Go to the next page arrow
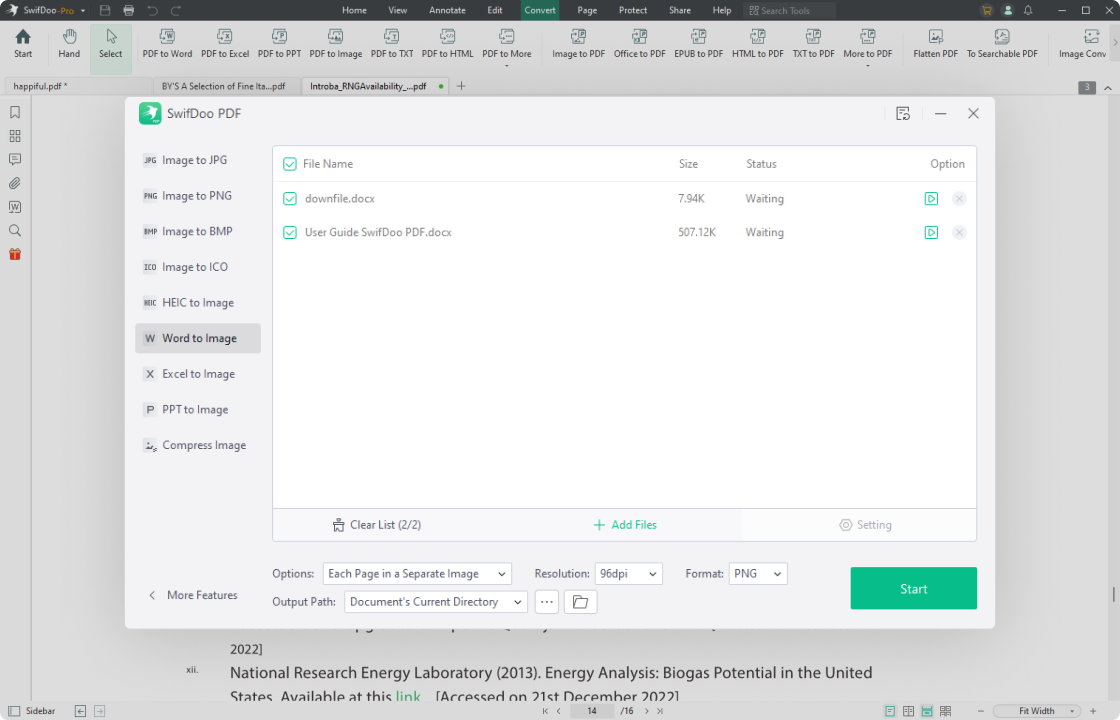The height and width of the screenshot is (720, 1120). (646, 711)
